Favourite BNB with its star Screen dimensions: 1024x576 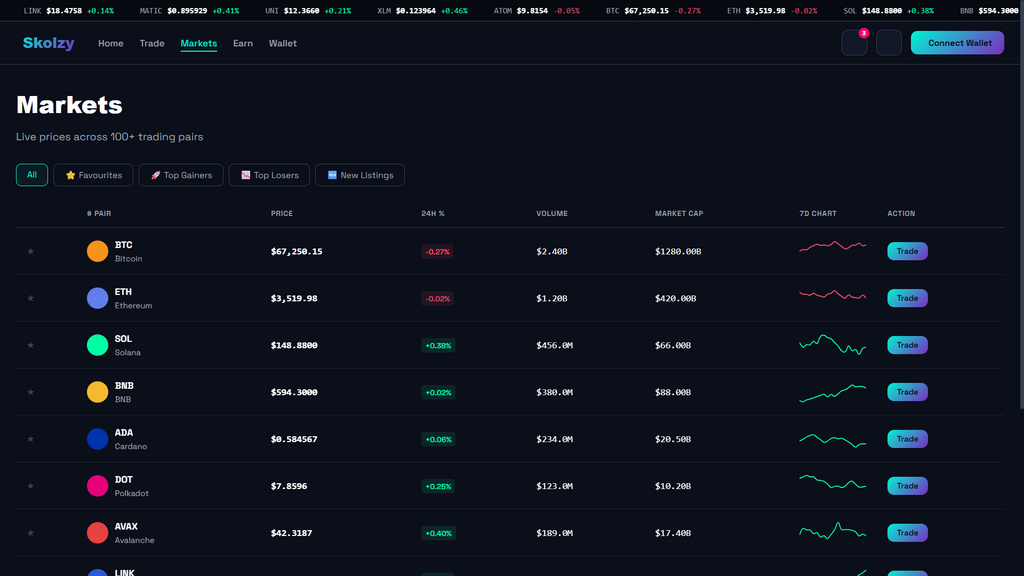click(31, 392)
